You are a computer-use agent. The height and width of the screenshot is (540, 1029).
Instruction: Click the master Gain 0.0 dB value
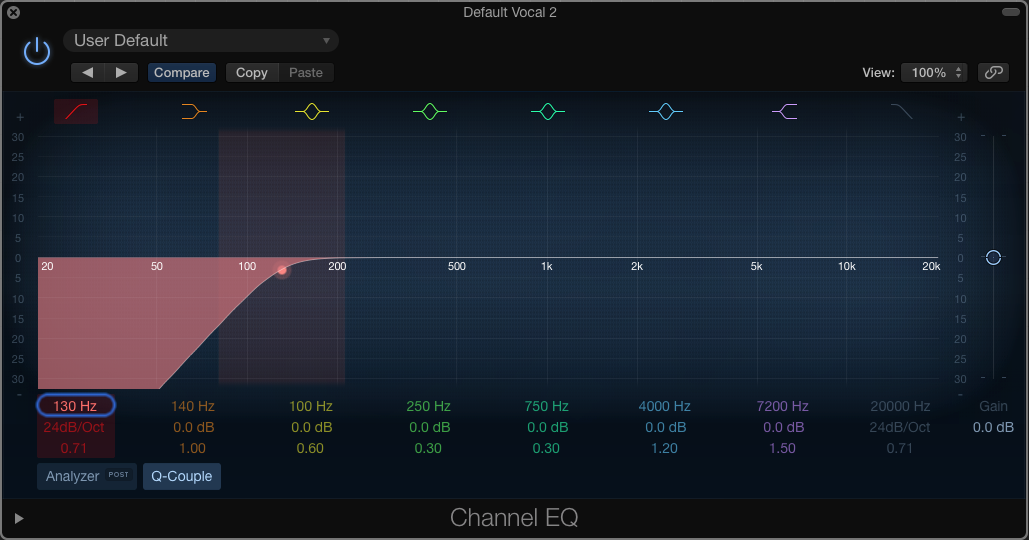[994, 427]
